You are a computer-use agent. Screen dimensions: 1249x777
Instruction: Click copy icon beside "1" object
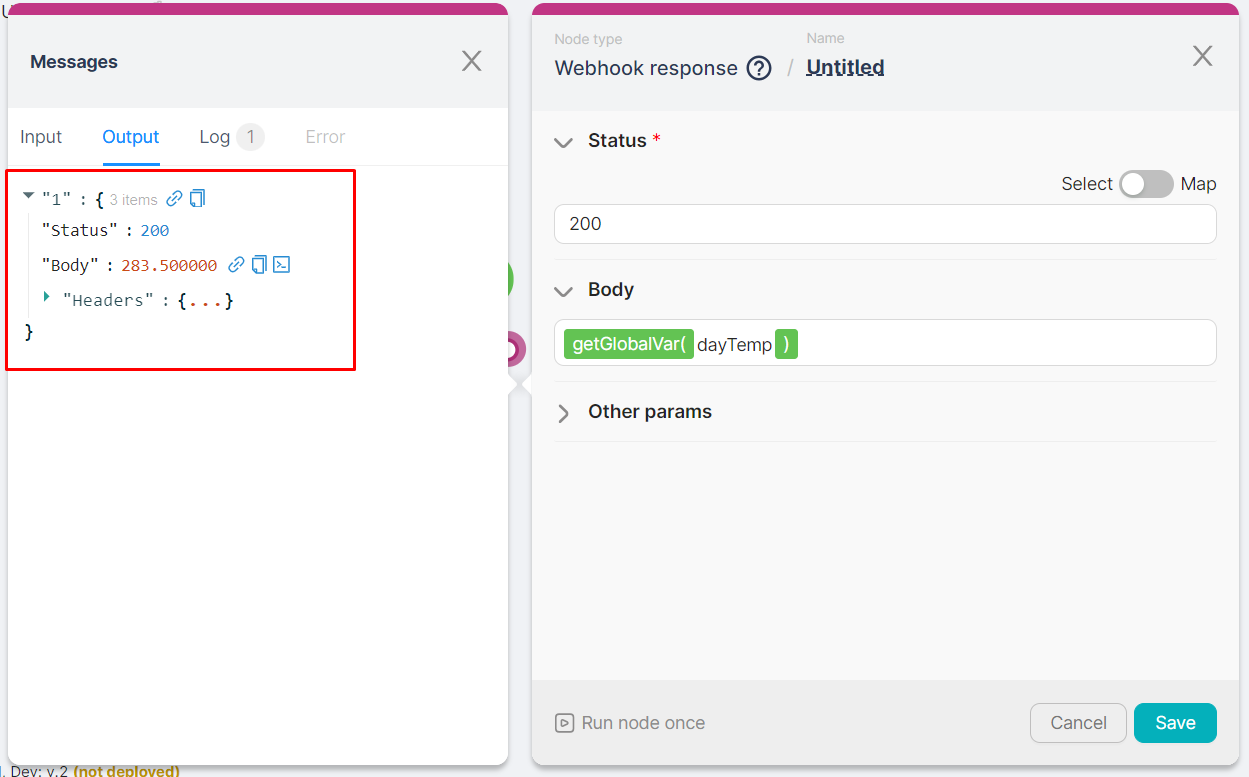(x=197, y=198)
